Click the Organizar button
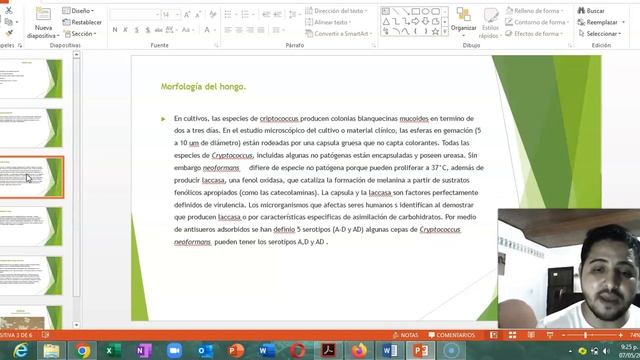640x360 pixels. [463, 22]
